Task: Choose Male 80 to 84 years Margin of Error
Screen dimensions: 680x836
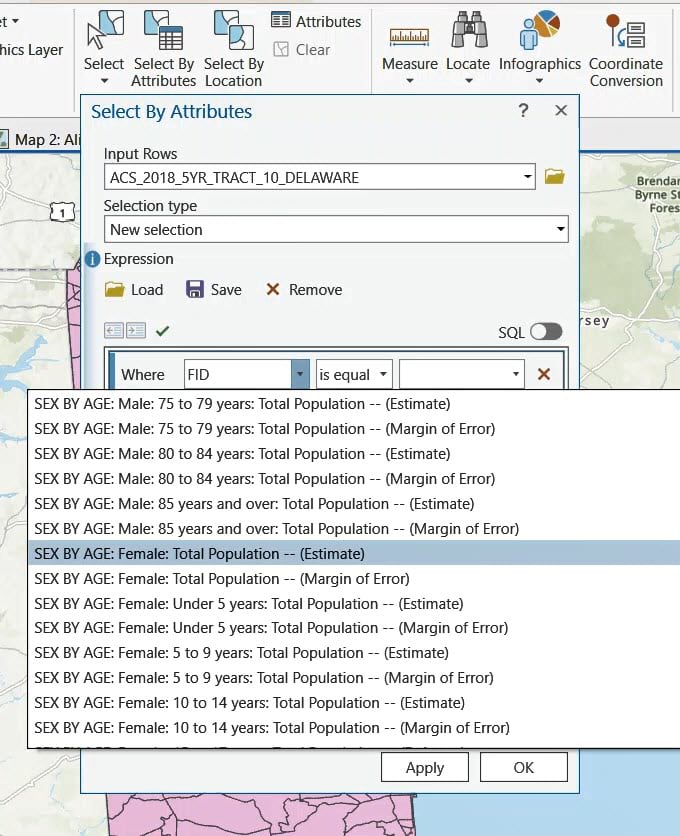Action: (x=354, y=479)
